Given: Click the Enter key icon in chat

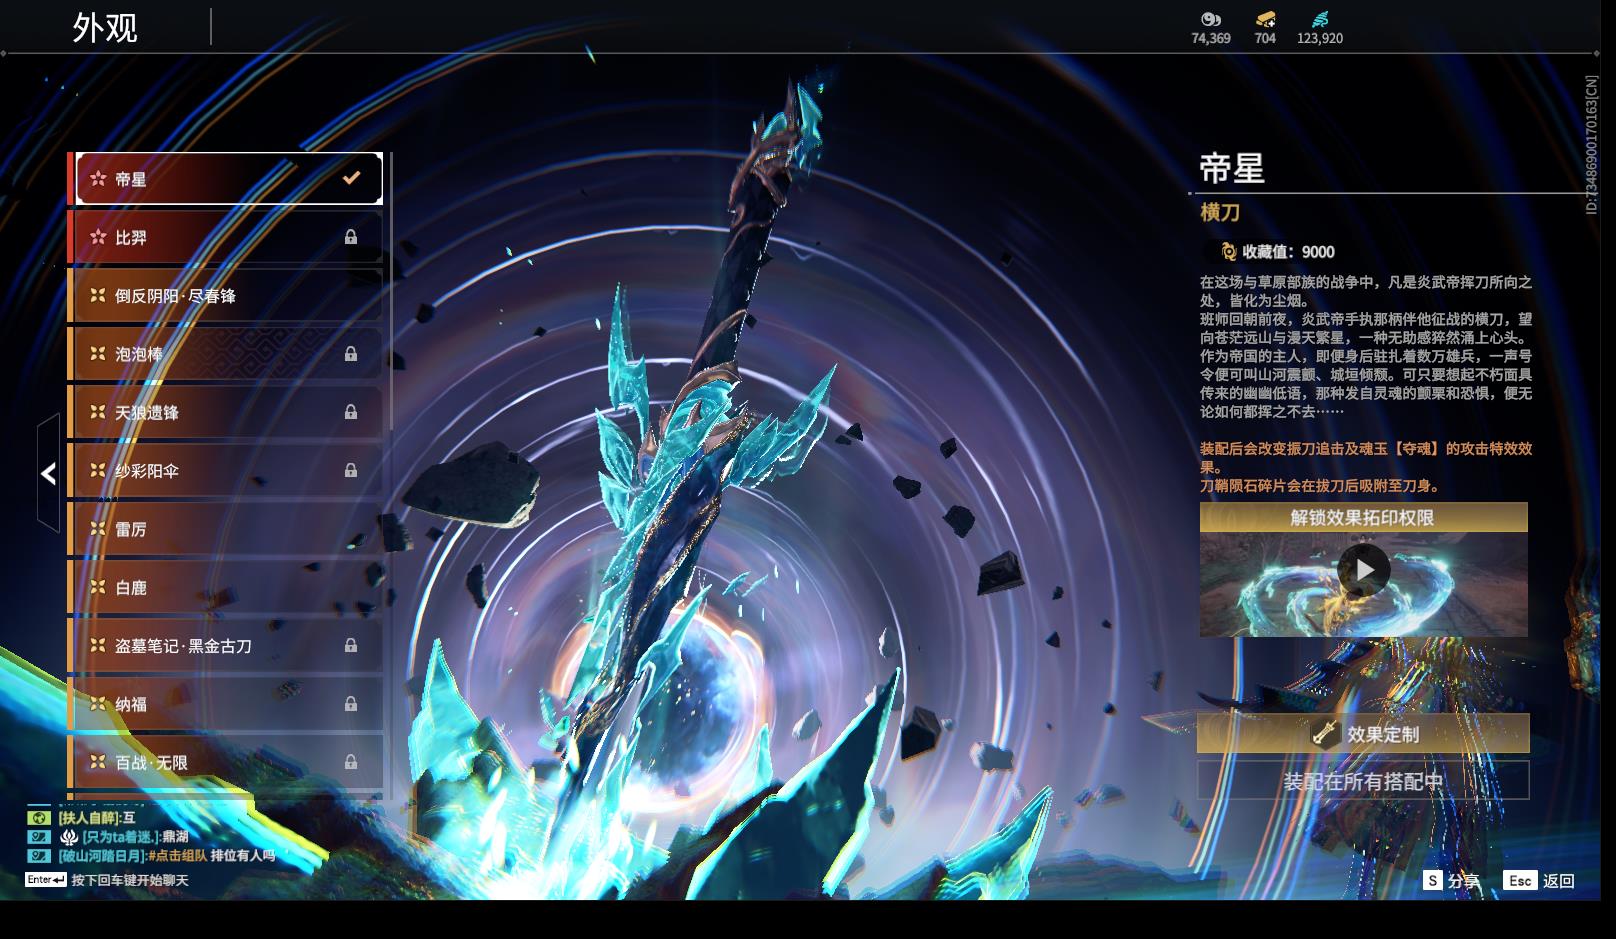Looking at the screenshot, I should tap(46, 880).
